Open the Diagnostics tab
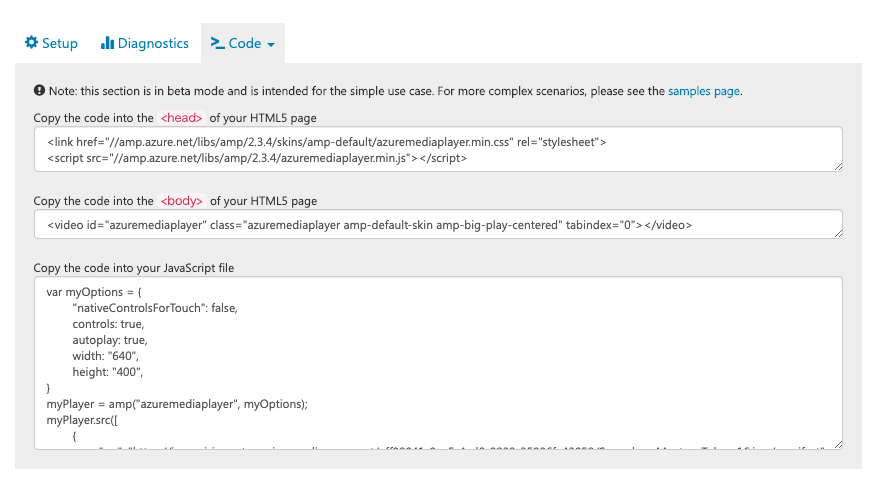This screenshot has width=884, height=486. (x=145, y=43)
